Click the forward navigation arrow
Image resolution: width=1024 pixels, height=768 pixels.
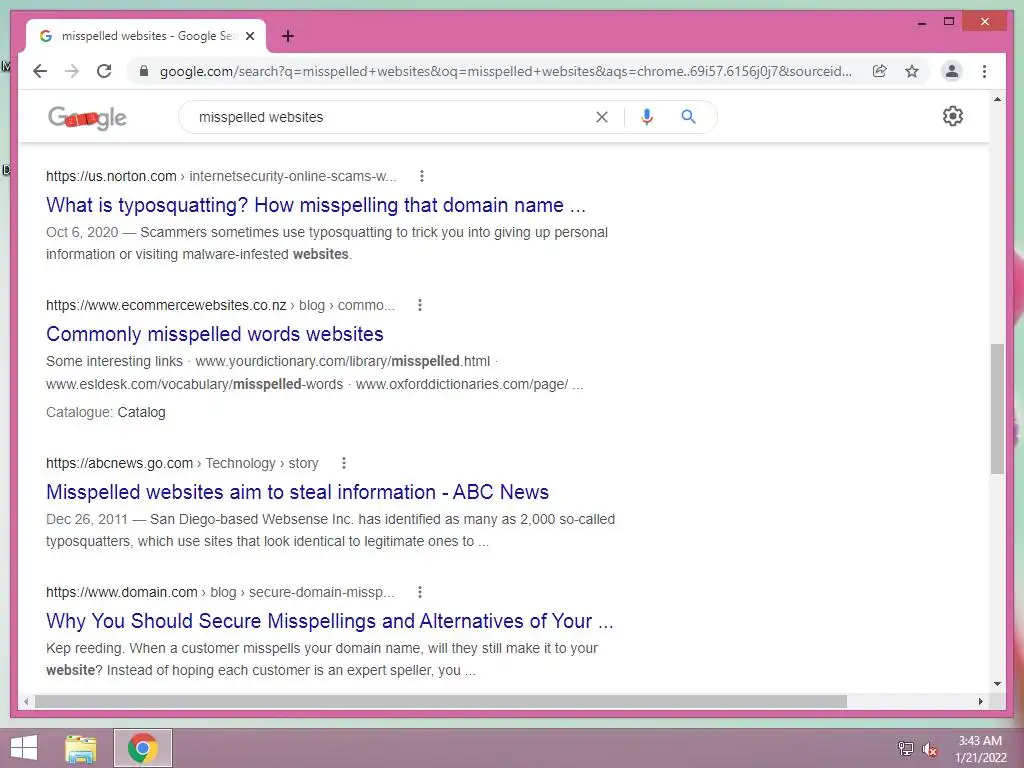tap(72, 71)
